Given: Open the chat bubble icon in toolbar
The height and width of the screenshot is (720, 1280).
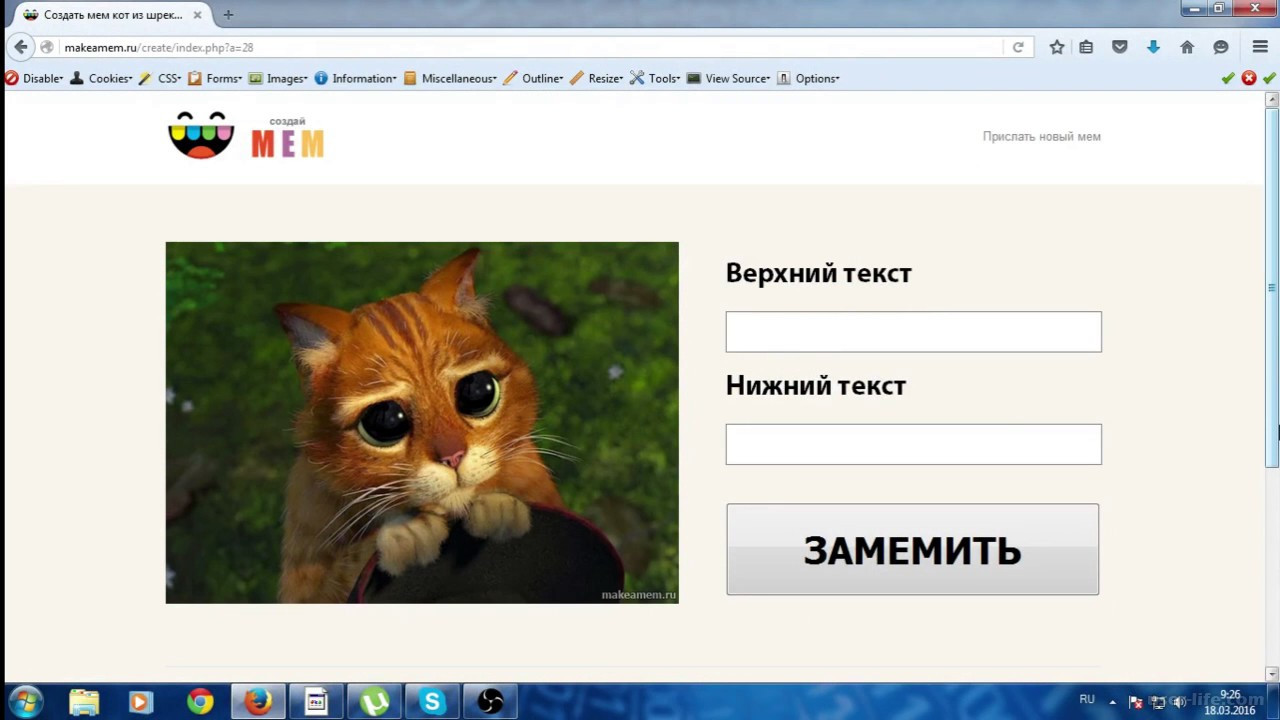Looking at the screenshot, I should 1221,47.
